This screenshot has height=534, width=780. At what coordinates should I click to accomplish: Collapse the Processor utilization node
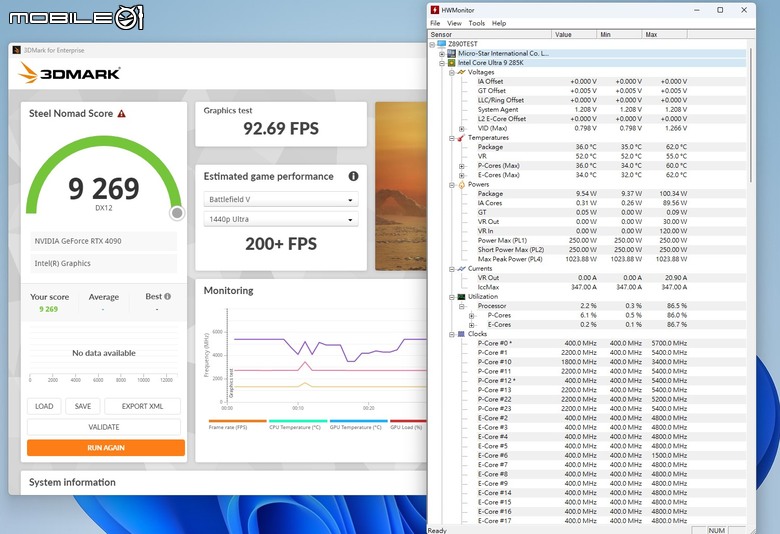pos(462,306)
